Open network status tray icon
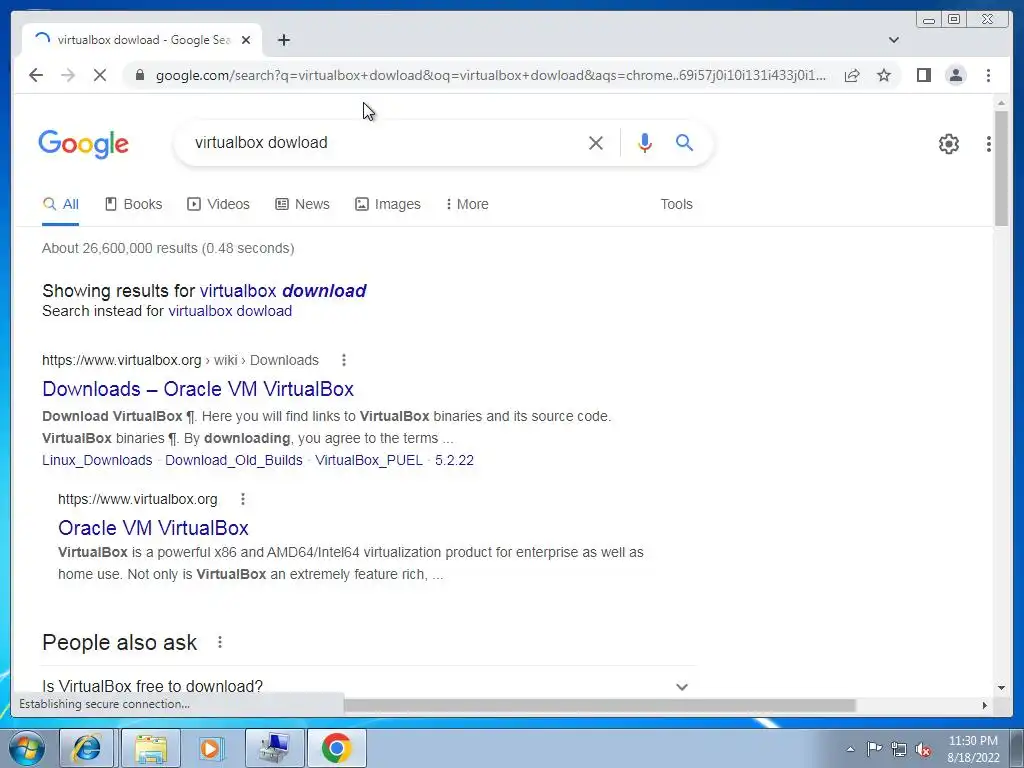 pyautogui.click(x=899, y=749)
